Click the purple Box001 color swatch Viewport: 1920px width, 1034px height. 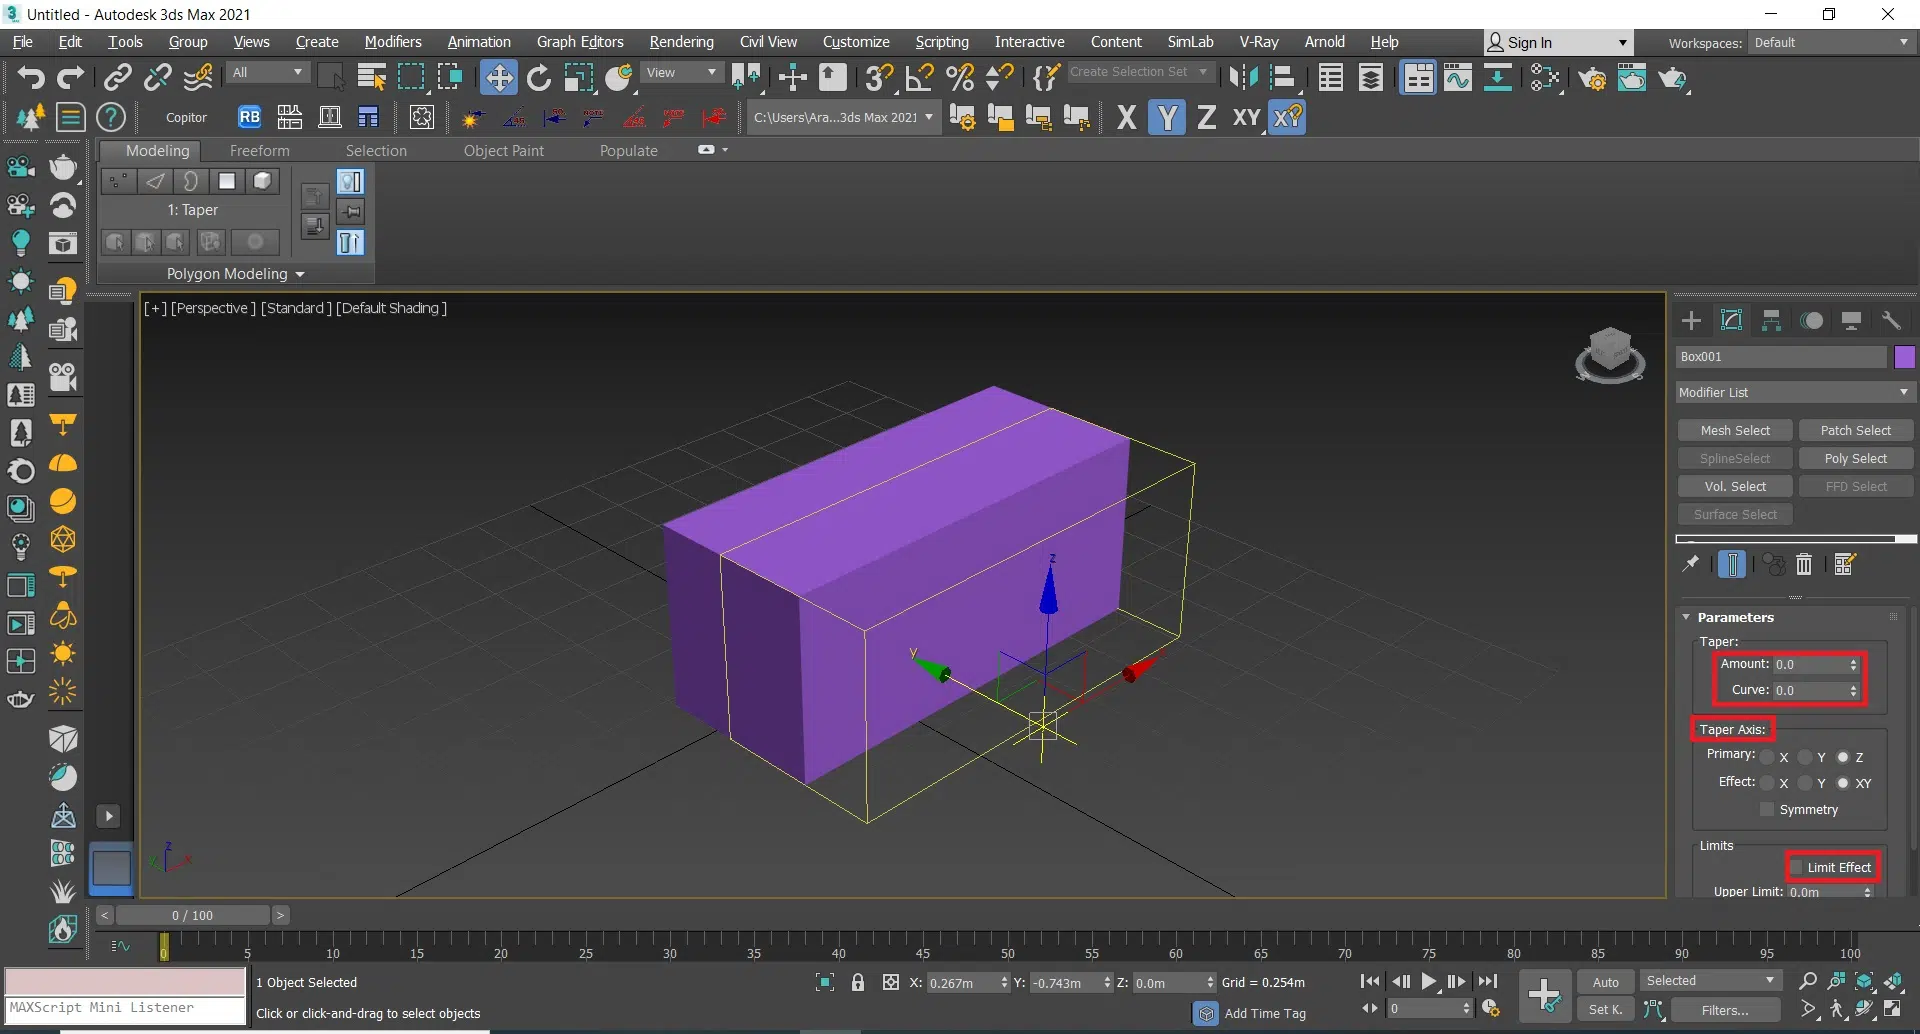click(x=1904, y=357)
